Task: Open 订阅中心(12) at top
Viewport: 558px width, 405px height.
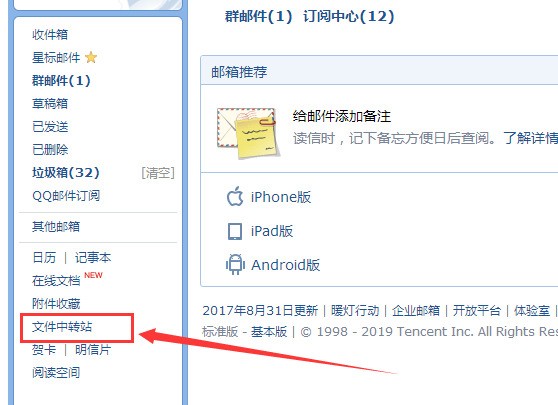Action: [x=349, y=16]
